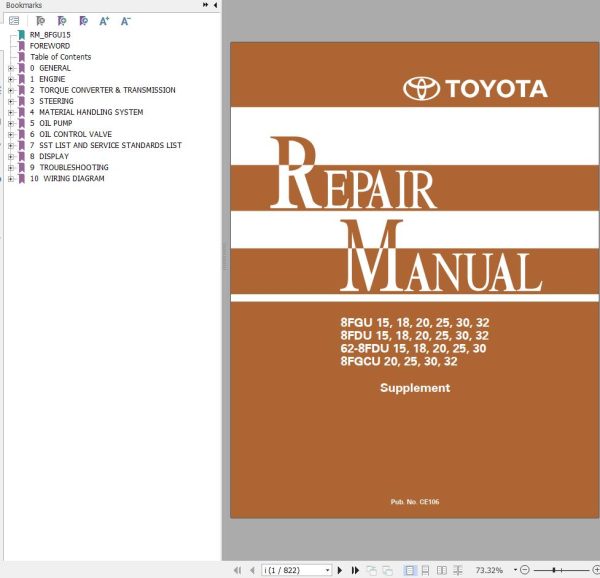
Task: Select the RM_8FGU15 root bookmark
Action: pos(50,35)
